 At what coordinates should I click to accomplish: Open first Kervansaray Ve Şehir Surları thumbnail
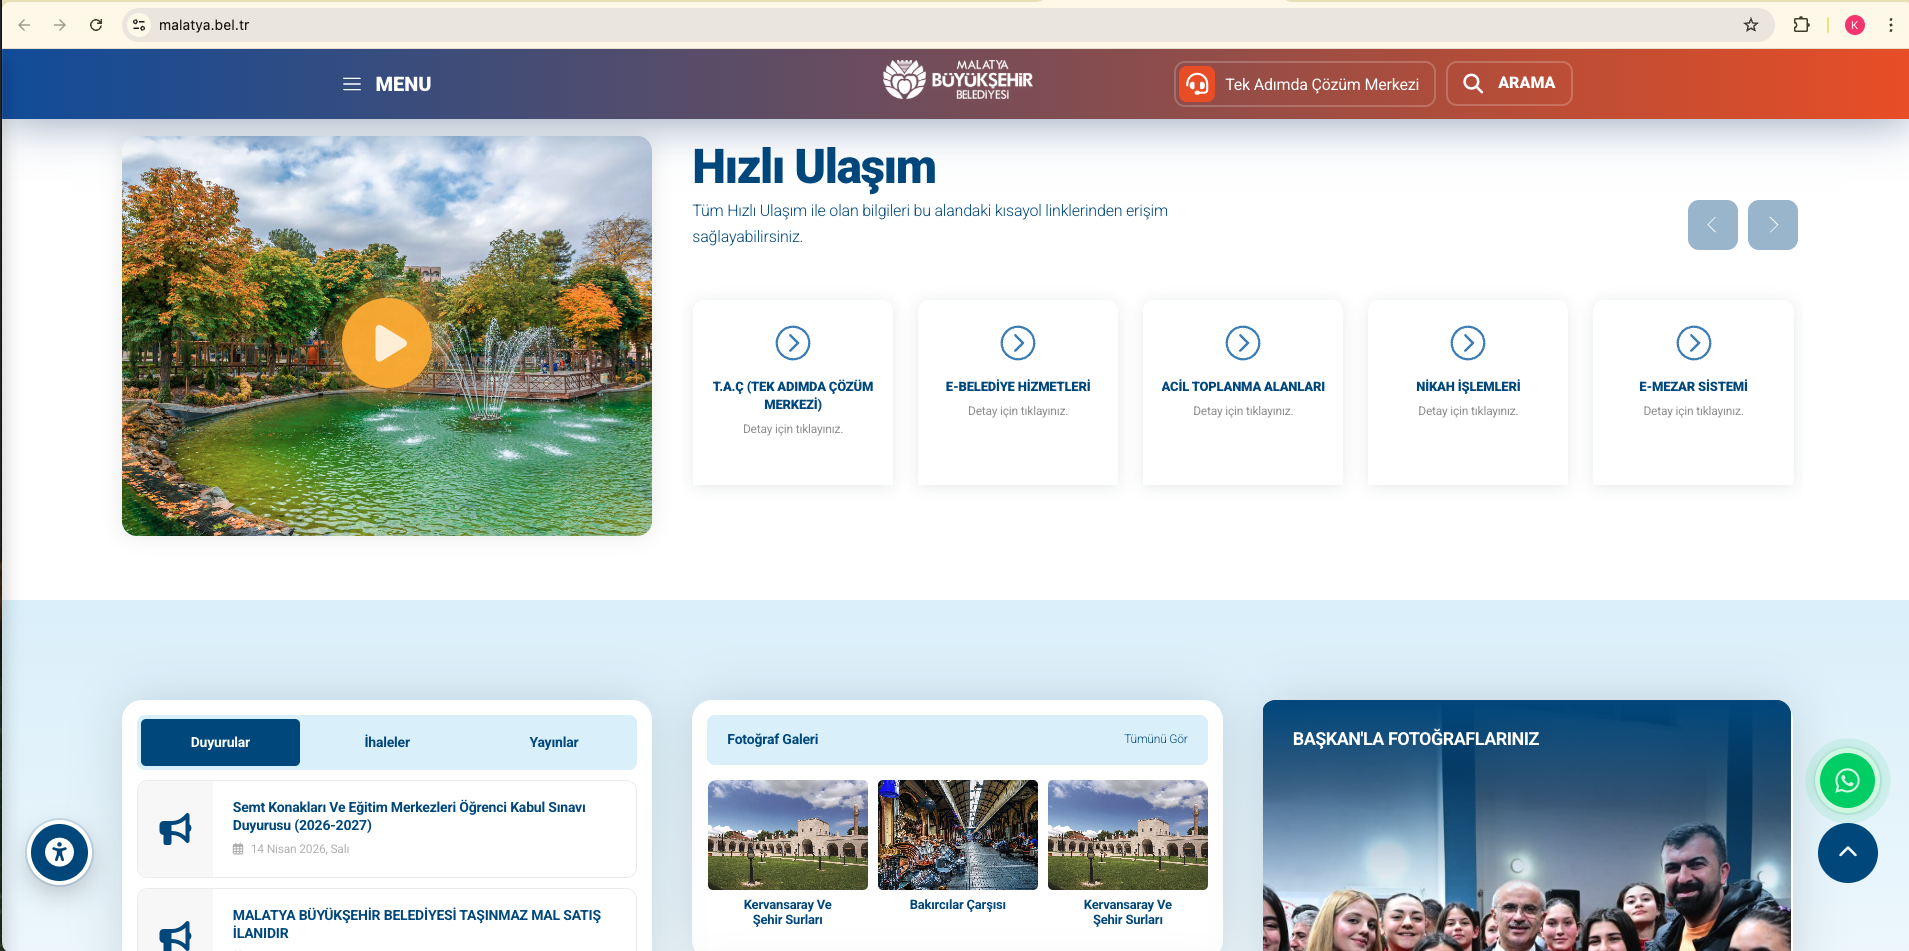pyautogui.click(x=788, y=835)
